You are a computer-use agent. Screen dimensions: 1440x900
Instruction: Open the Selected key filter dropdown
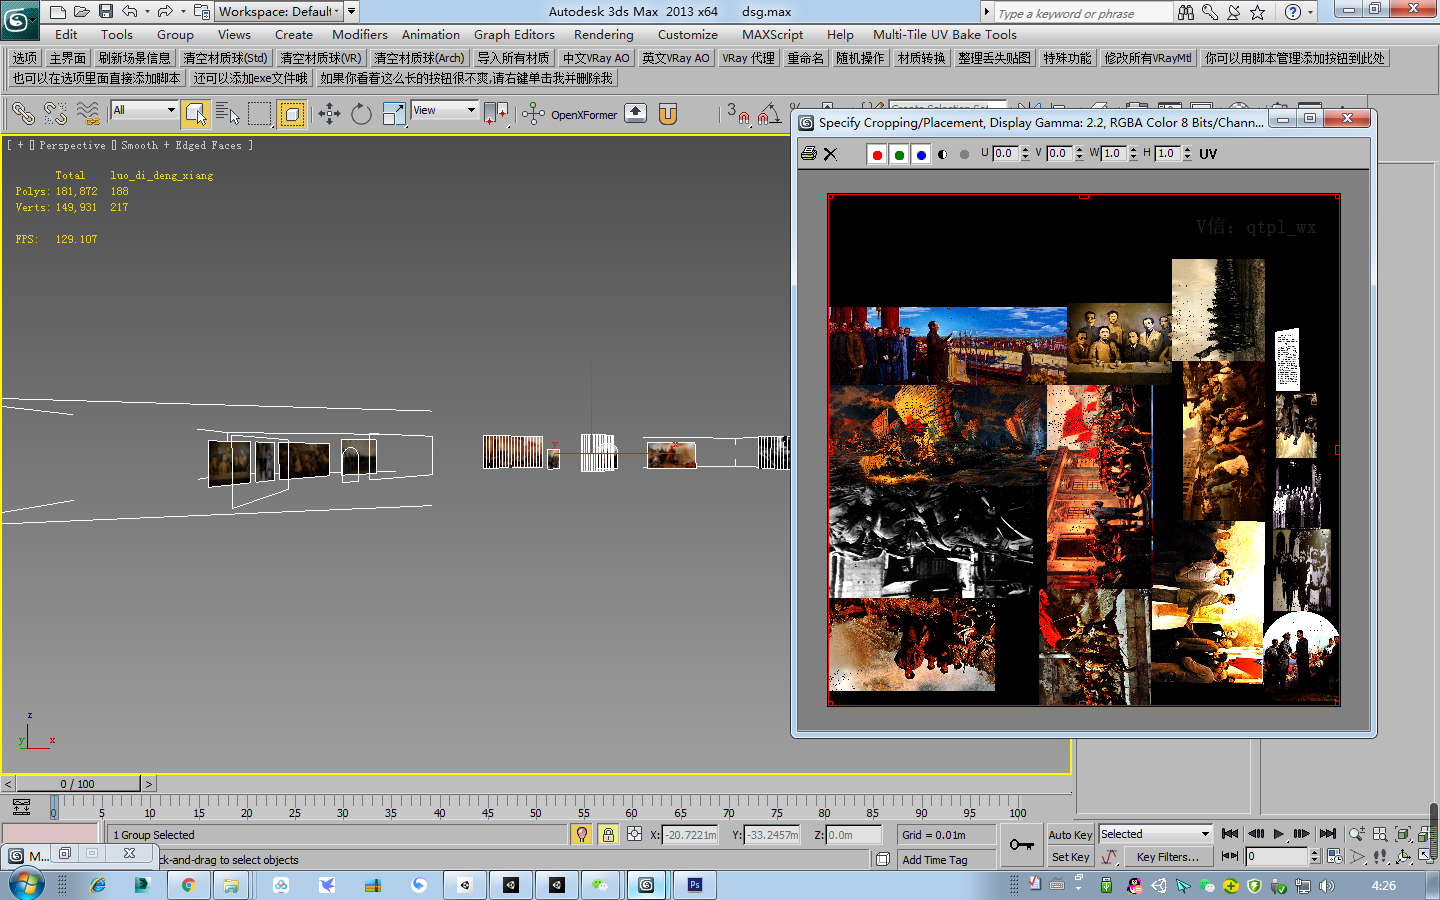(1155, 834)
